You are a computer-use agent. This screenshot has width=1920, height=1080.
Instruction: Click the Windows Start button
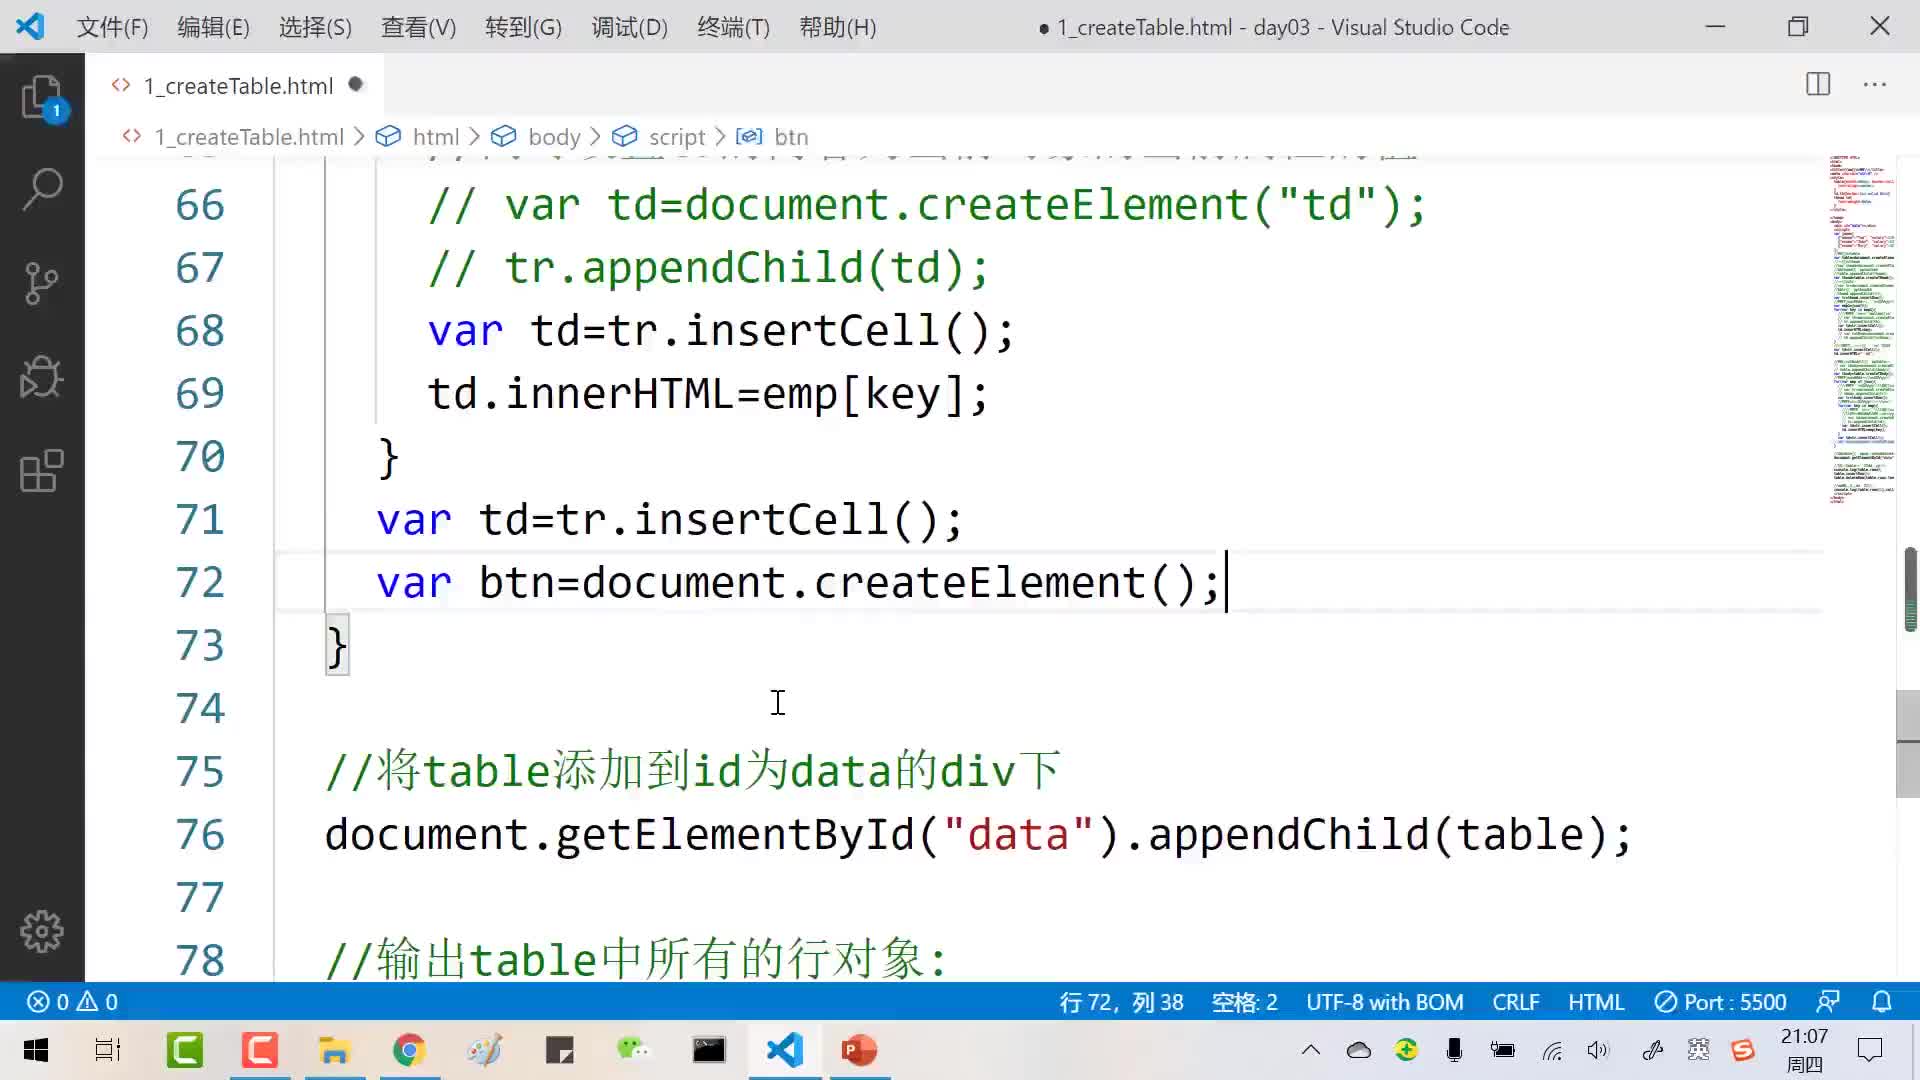(36, 1050)
